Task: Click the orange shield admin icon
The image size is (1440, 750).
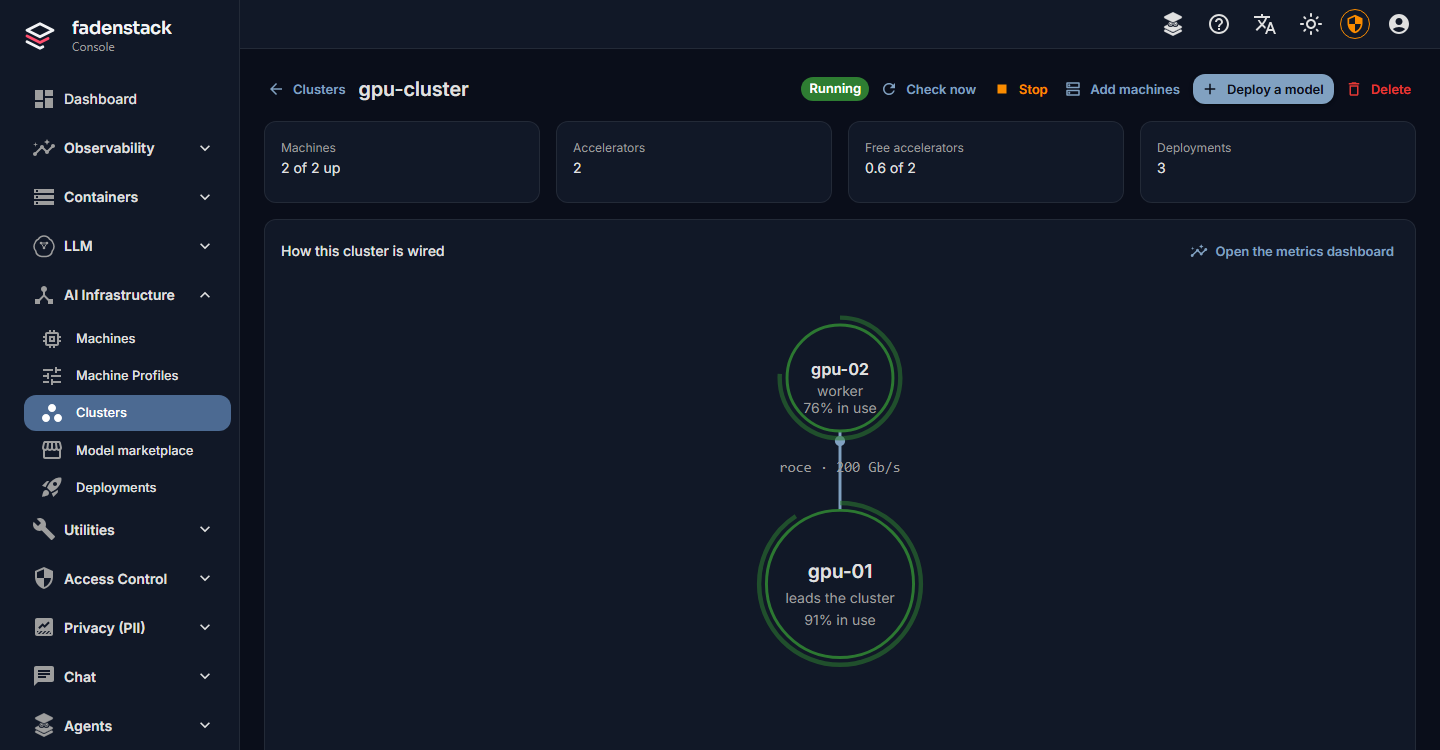Action: click(x=1355, y=24)
